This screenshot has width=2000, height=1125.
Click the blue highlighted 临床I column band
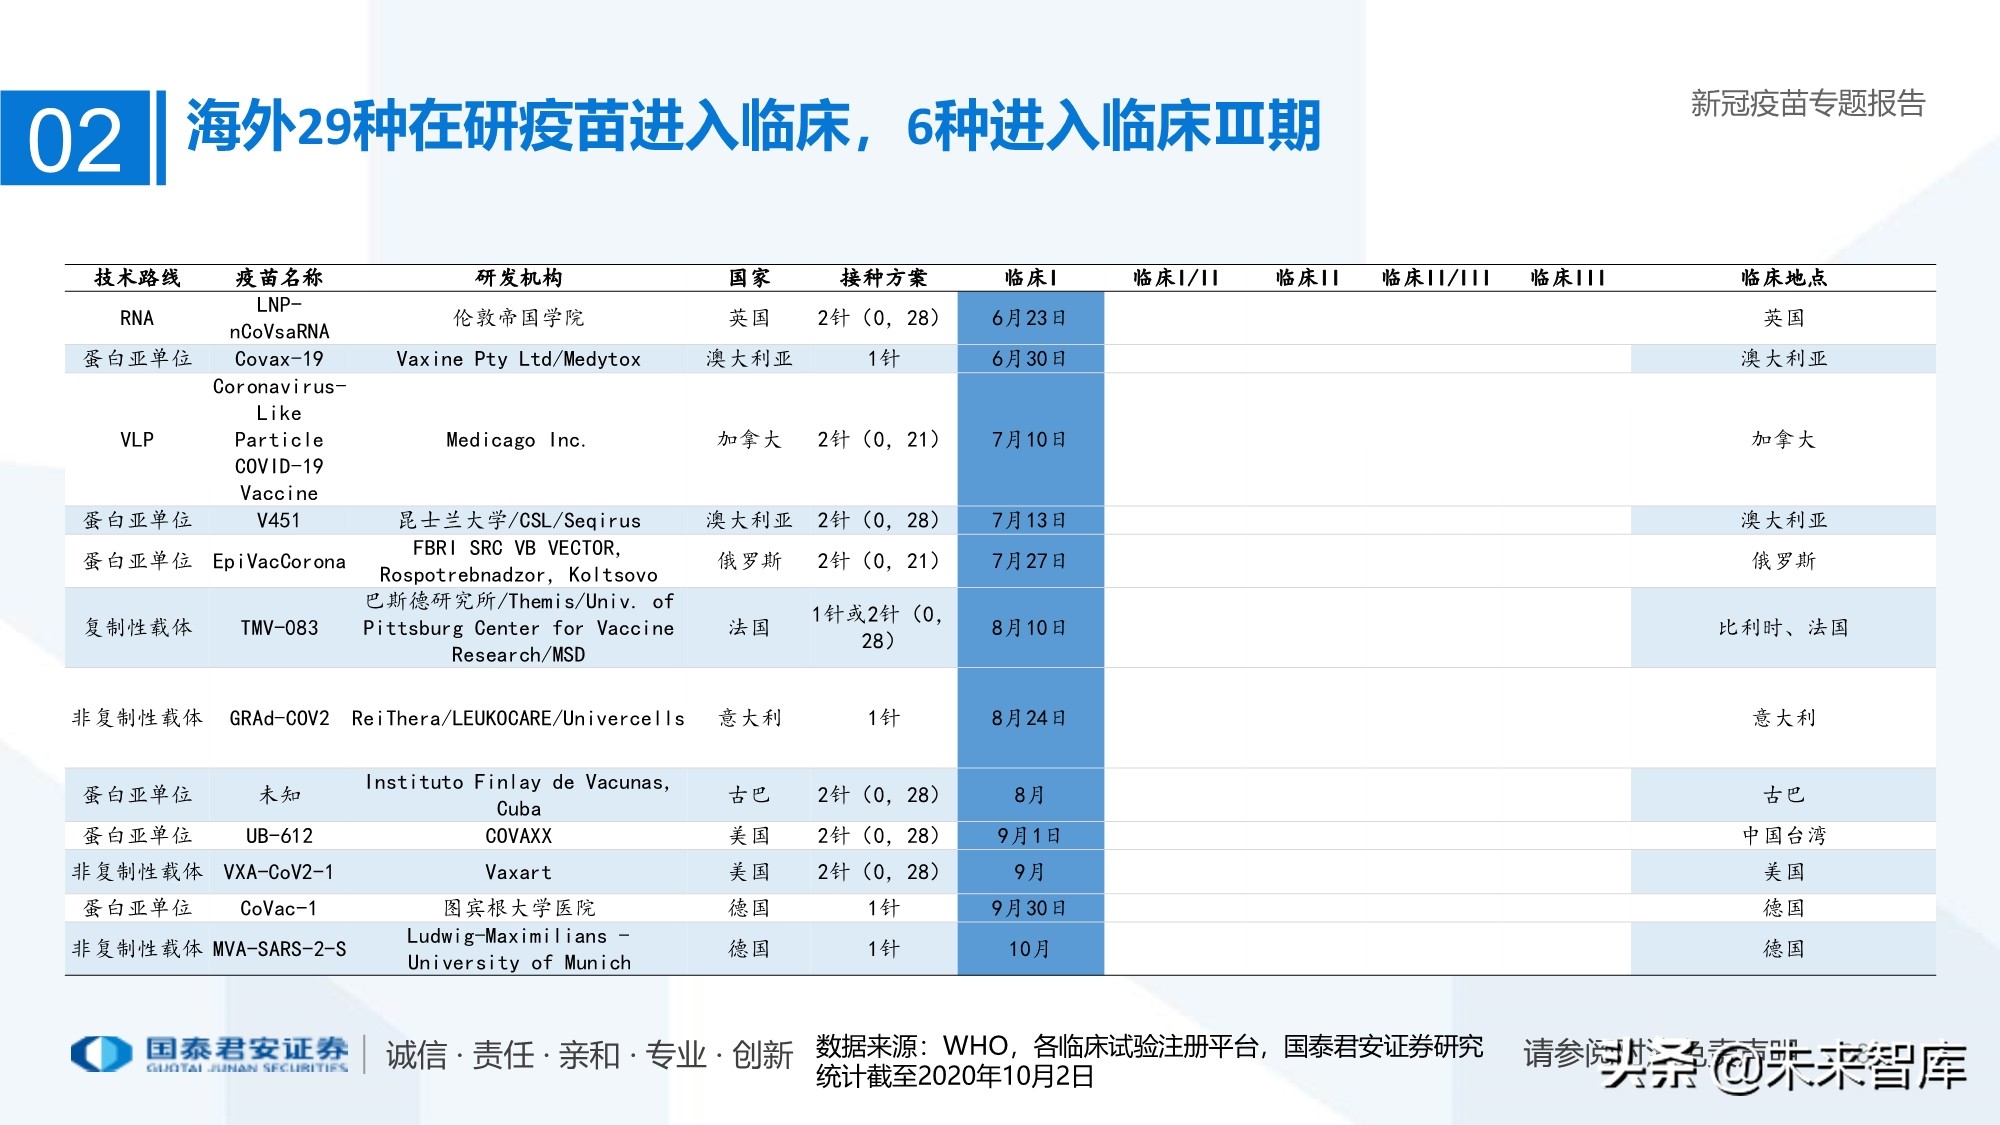(x=1030, y=620)
